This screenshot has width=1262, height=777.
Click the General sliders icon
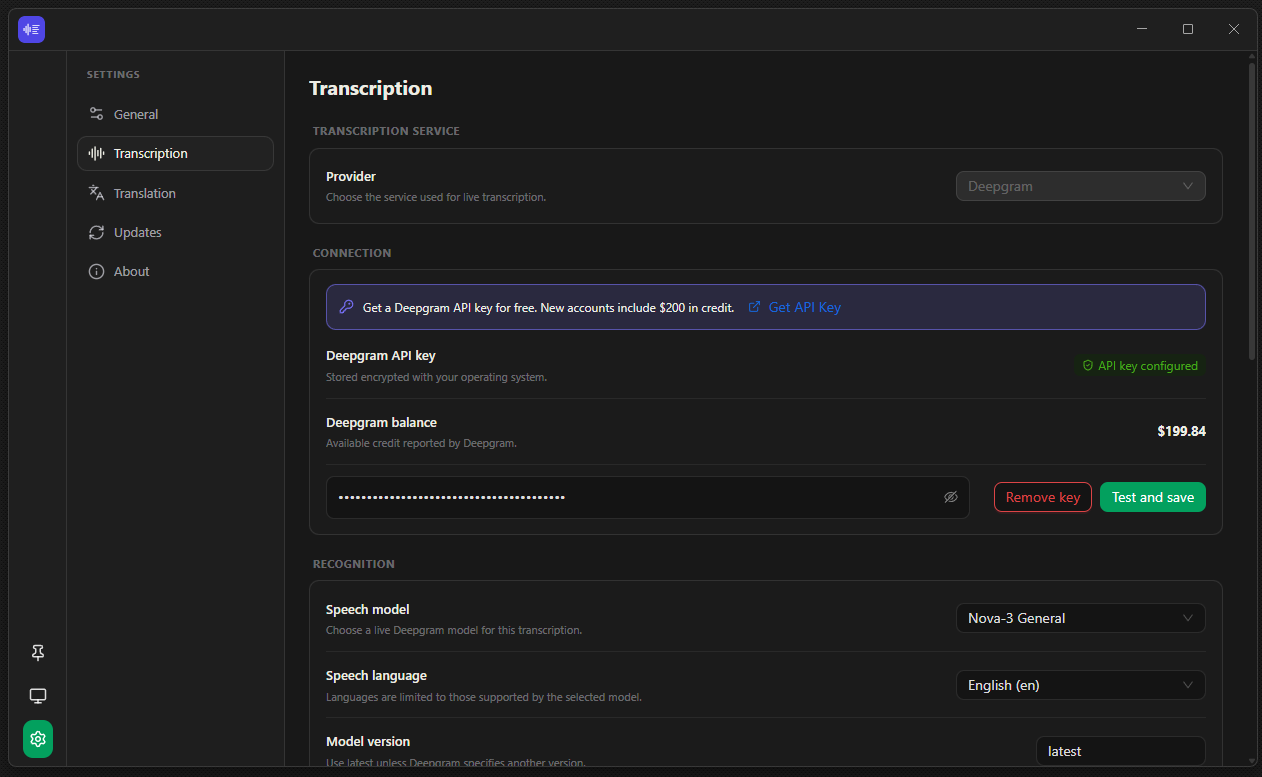(x=97, y=114)
